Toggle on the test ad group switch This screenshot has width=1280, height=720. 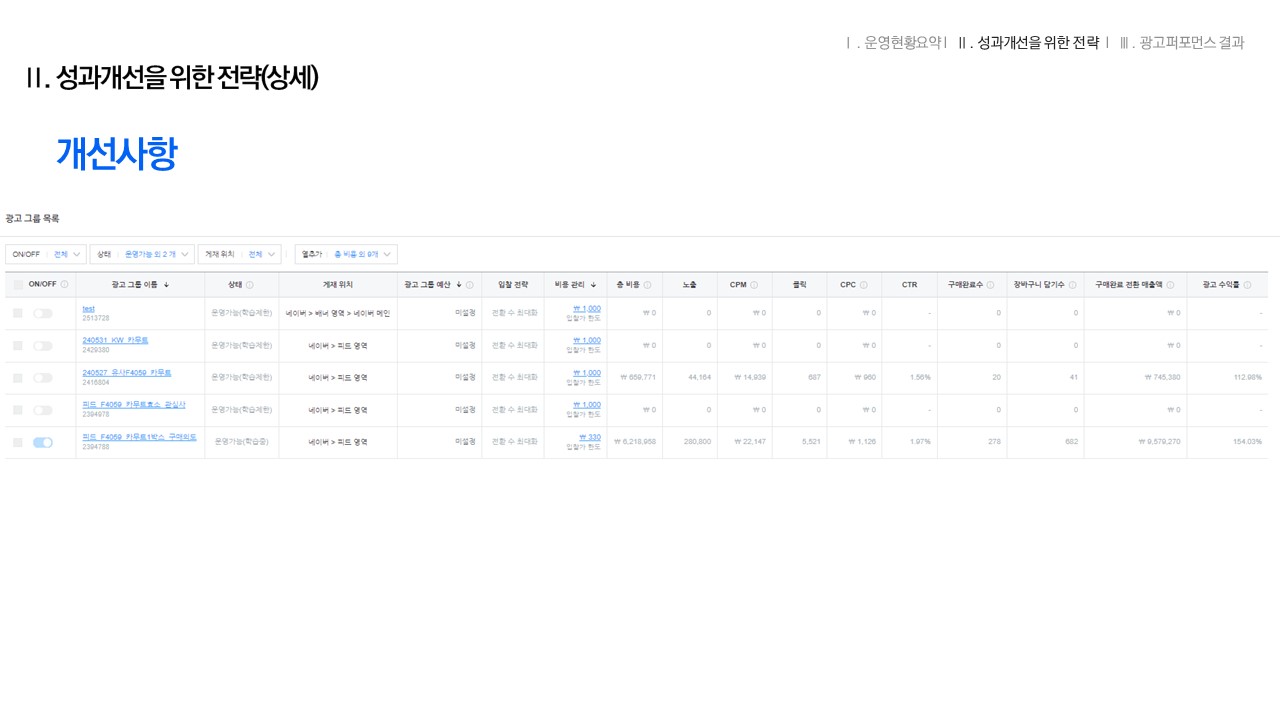pos(42,313)
